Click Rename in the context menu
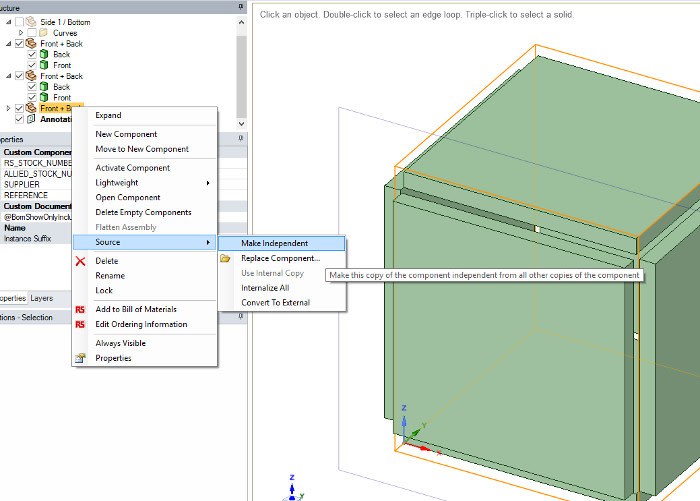 (x=145, y=276)
